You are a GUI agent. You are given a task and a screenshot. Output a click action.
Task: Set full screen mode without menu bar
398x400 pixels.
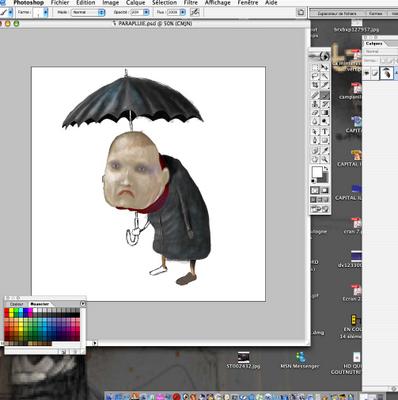pyautogui.click(x=326, y=200)
